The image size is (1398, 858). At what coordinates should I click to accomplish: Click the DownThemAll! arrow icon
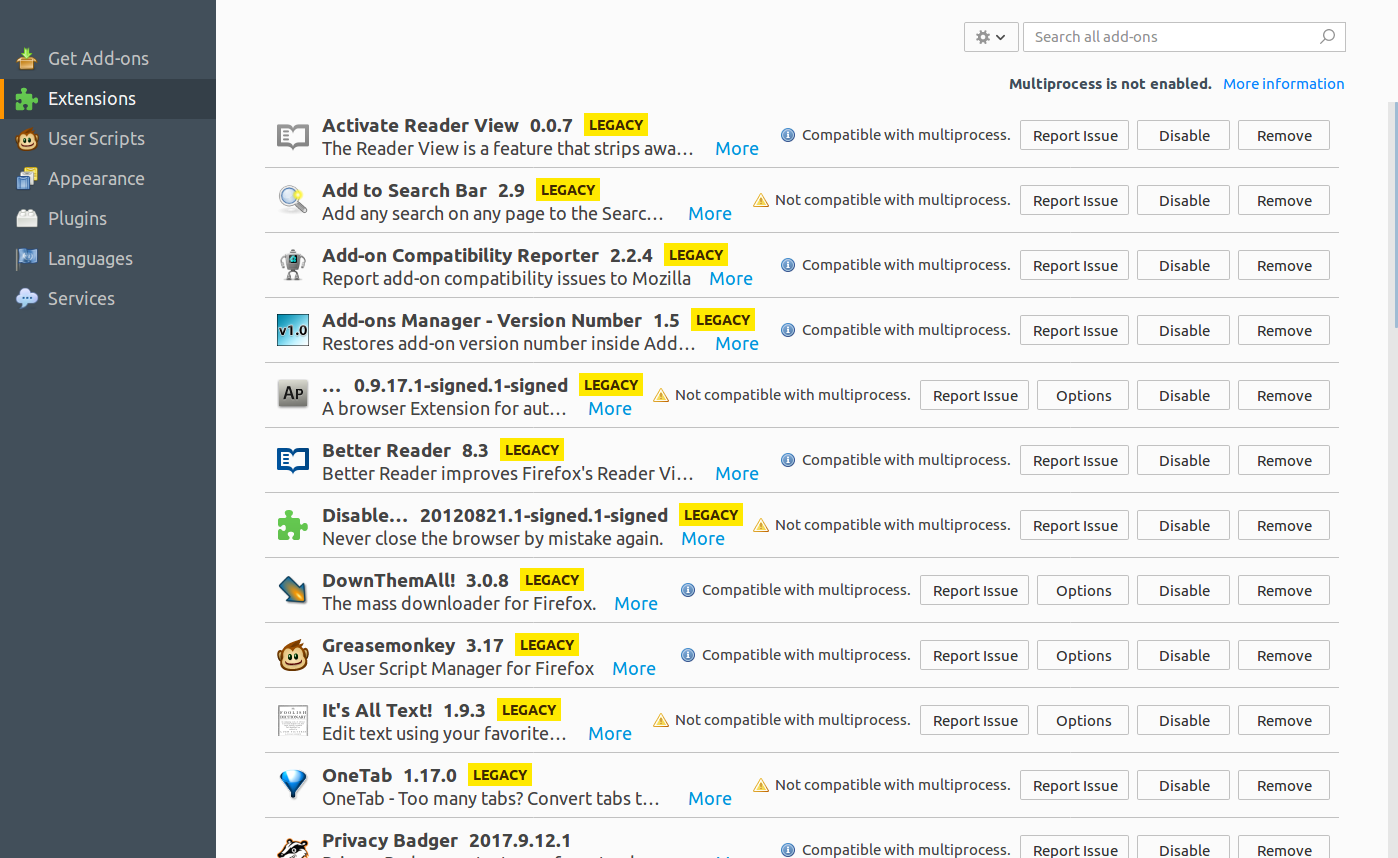point(293,590)
